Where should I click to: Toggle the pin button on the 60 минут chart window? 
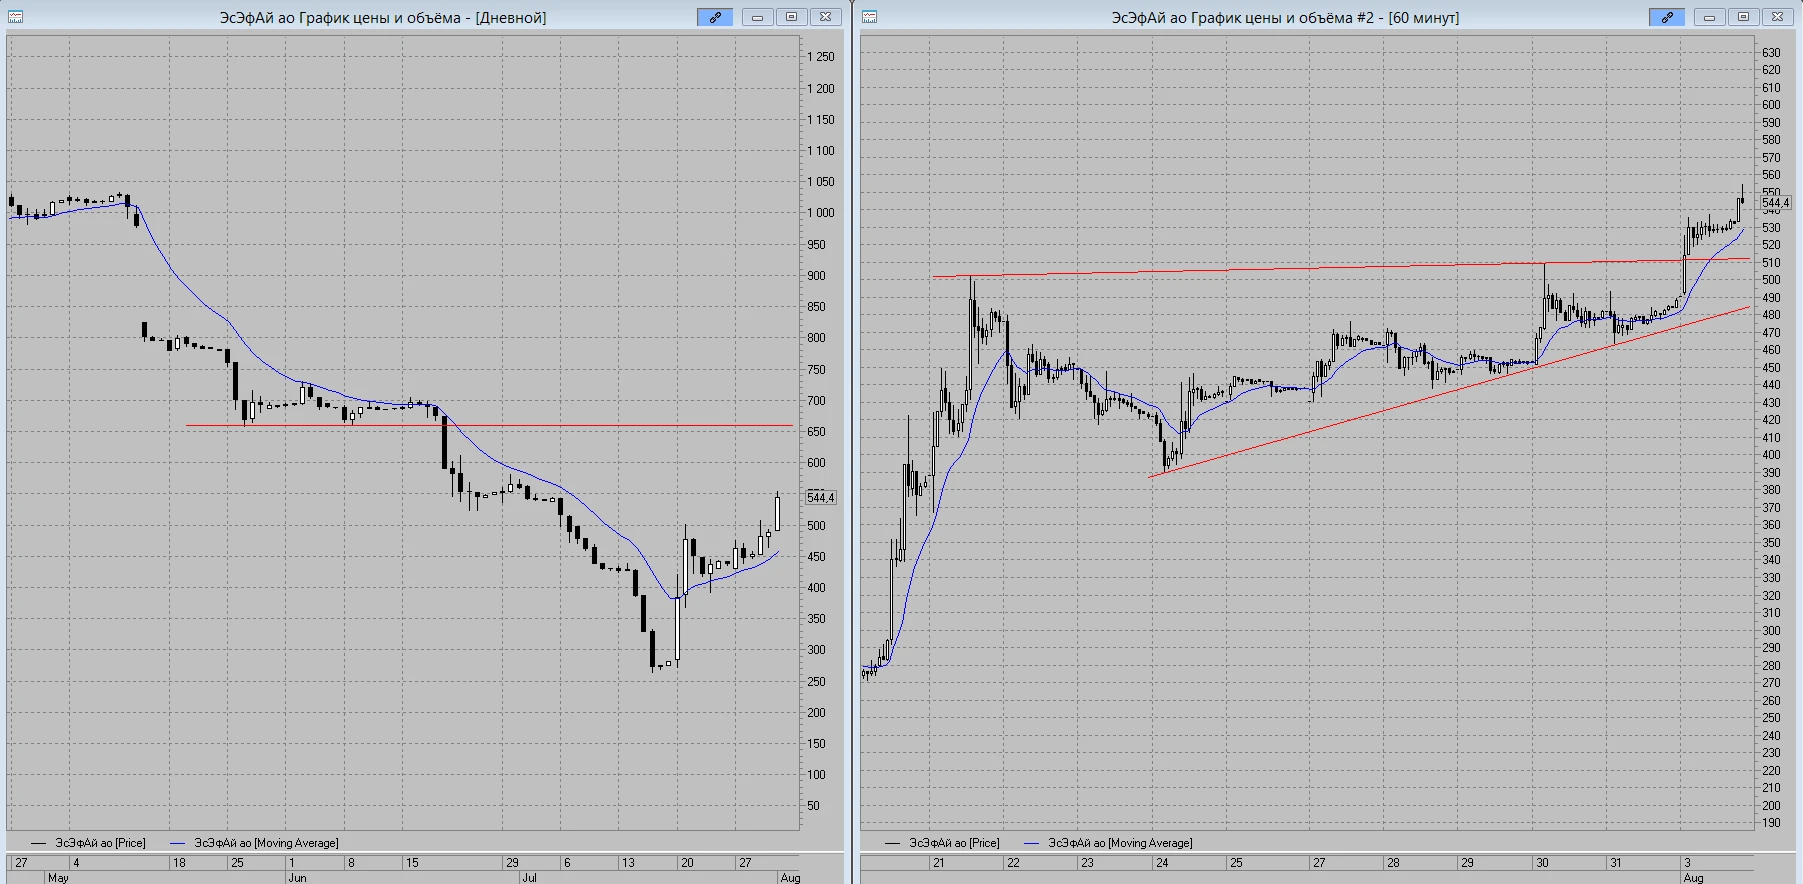click(1667, 17)
